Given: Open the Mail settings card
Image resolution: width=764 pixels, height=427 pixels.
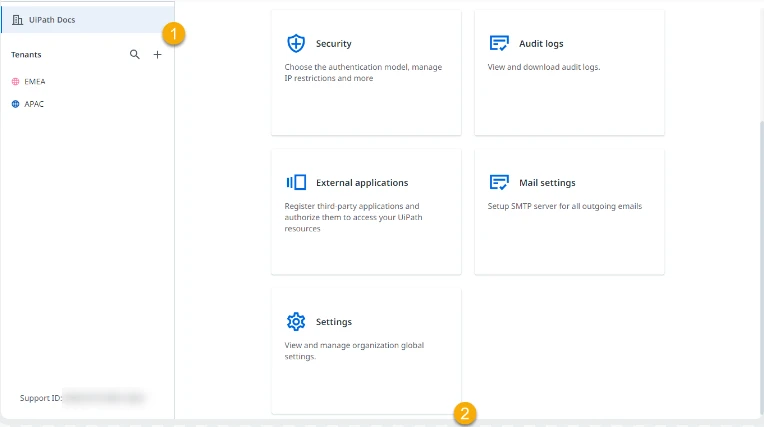Looking at the screenshot, I should coord(569,212).
